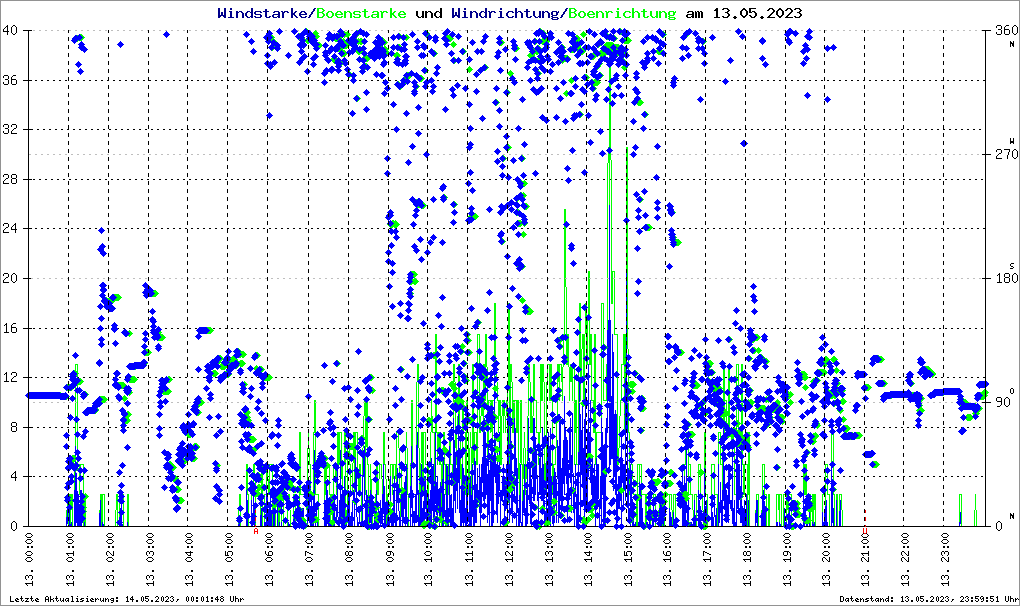Click the 'O' compass letter on right axis
The width and height of the screenshot is (1020, 606).
tap(1012, 391)
